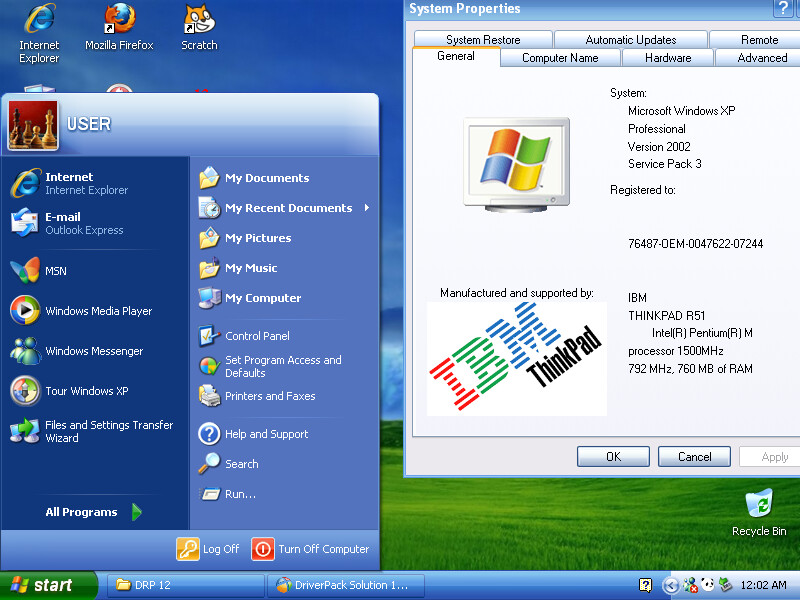Click product ID 76487-OEM-0047622-07244

695,244
